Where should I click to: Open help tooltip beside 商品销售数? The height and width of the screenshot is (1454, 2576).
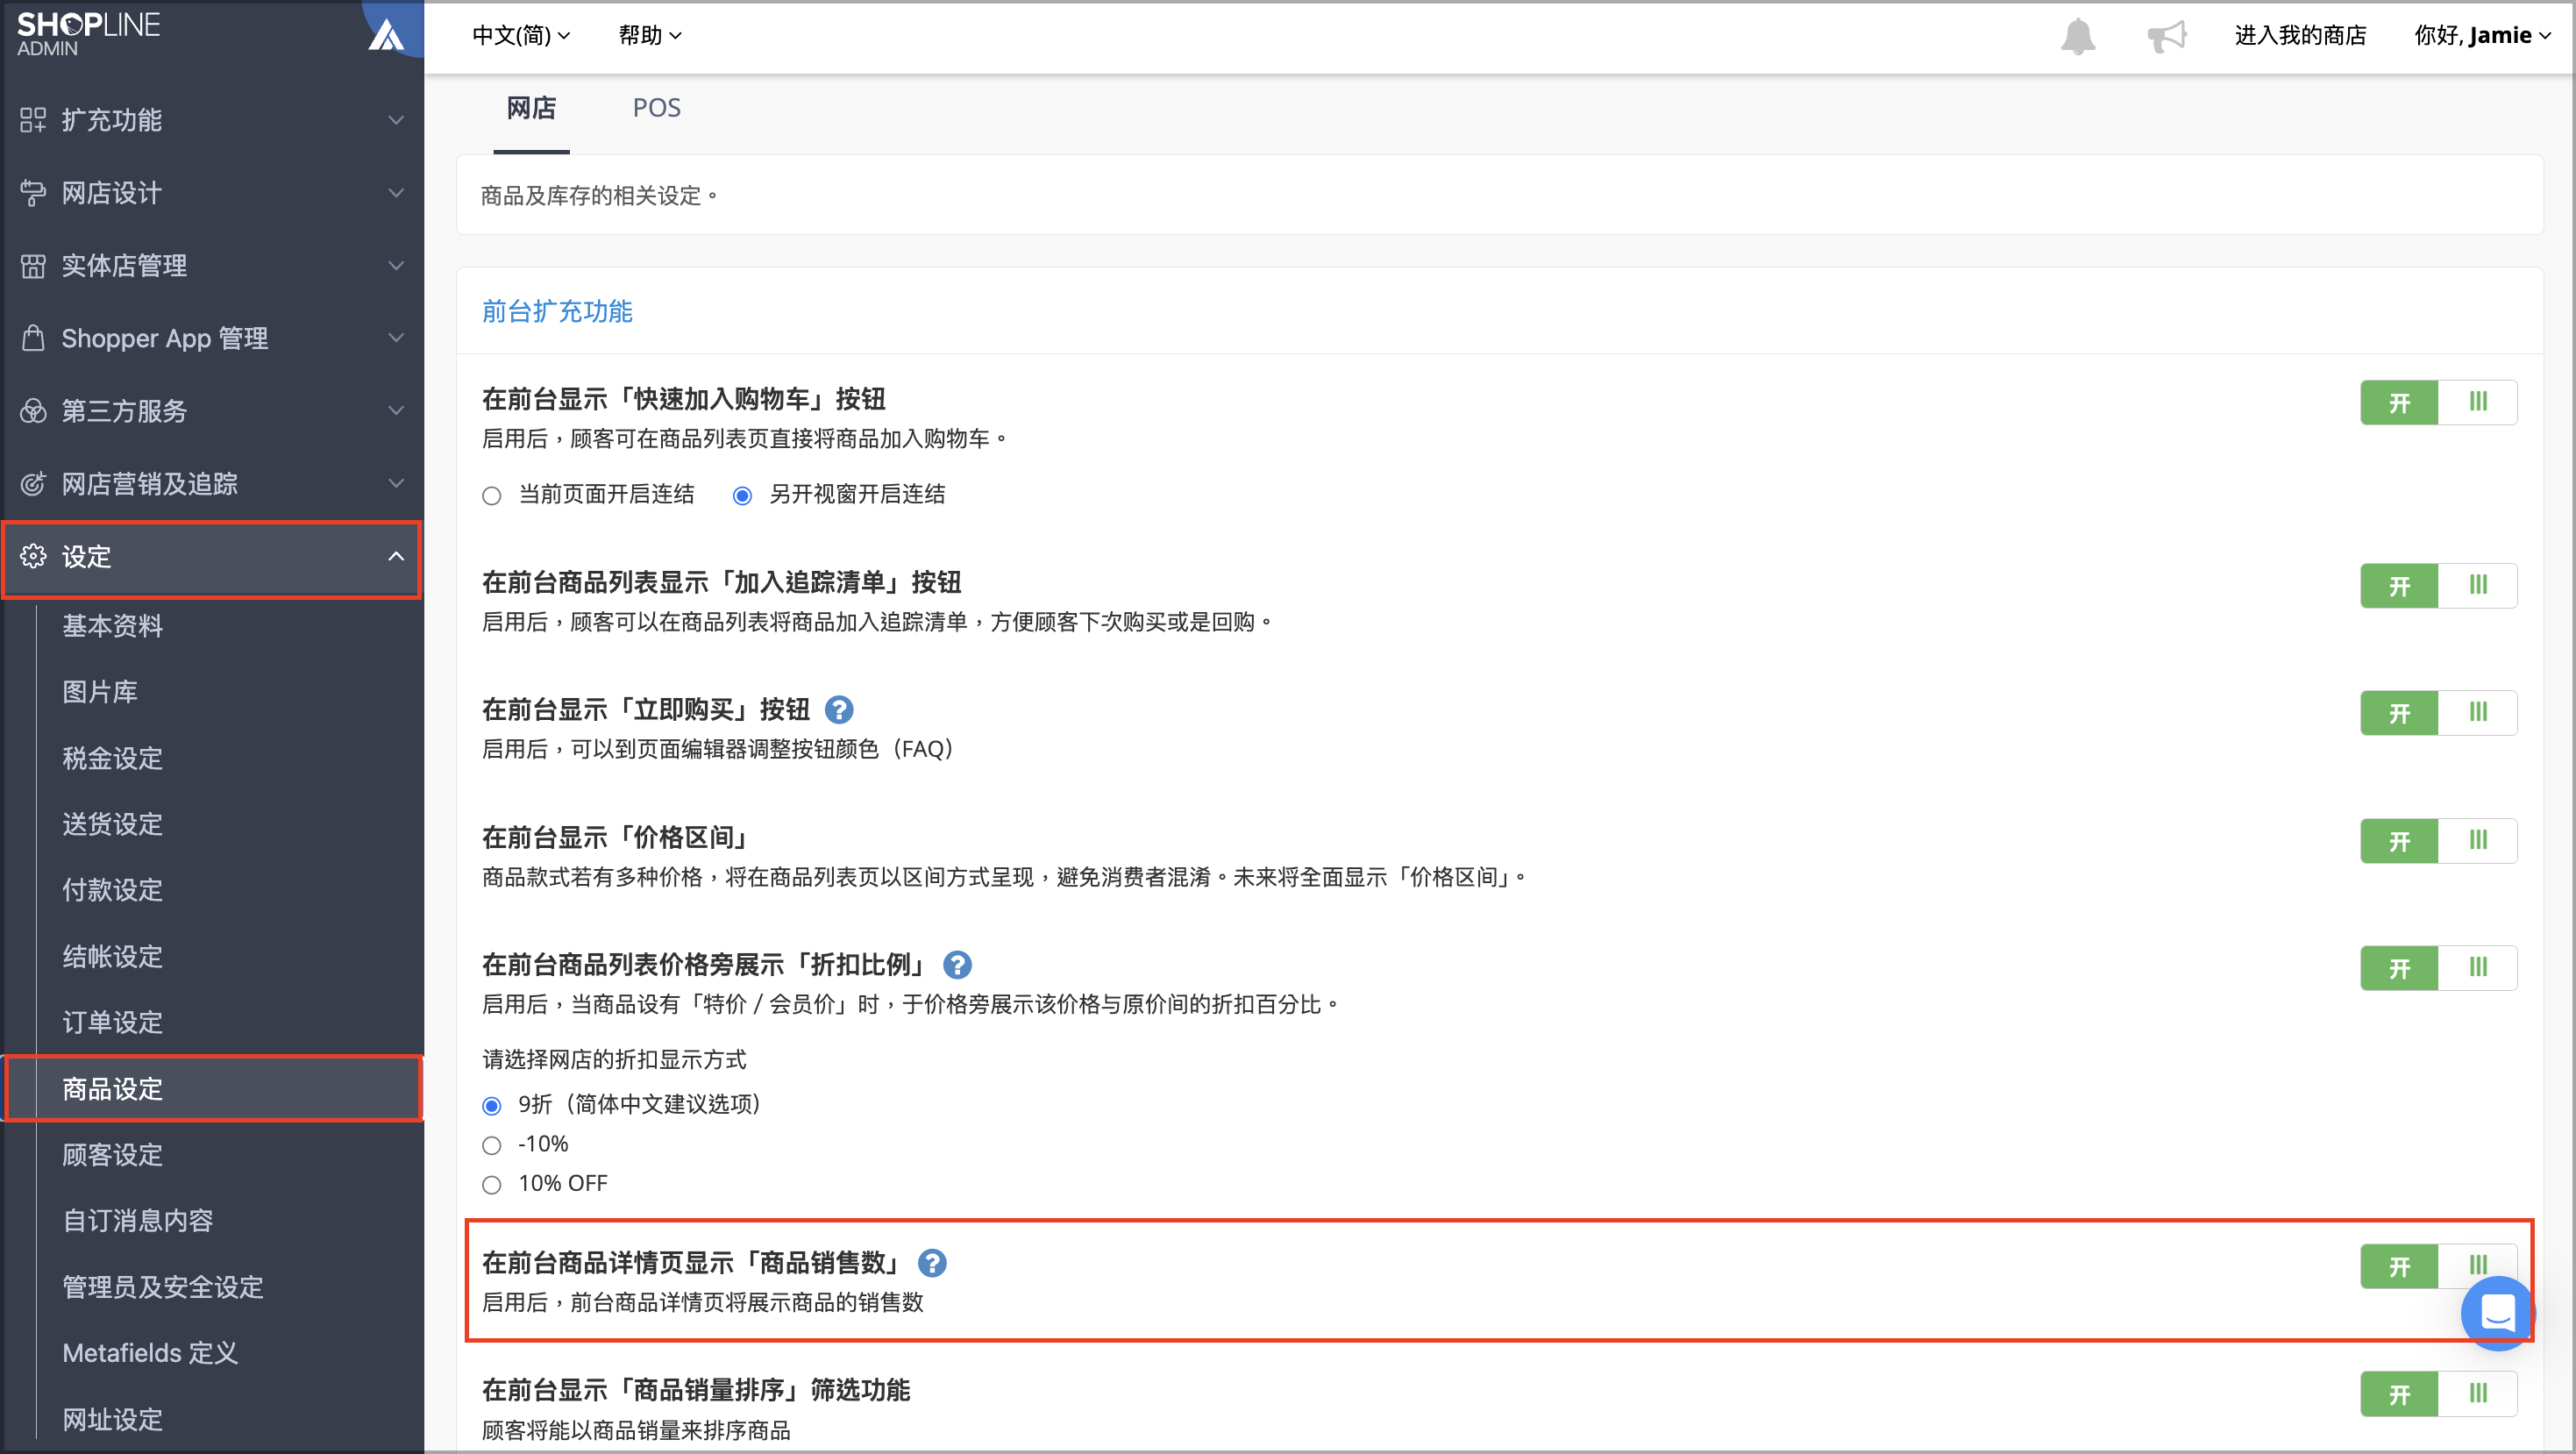932,1263
